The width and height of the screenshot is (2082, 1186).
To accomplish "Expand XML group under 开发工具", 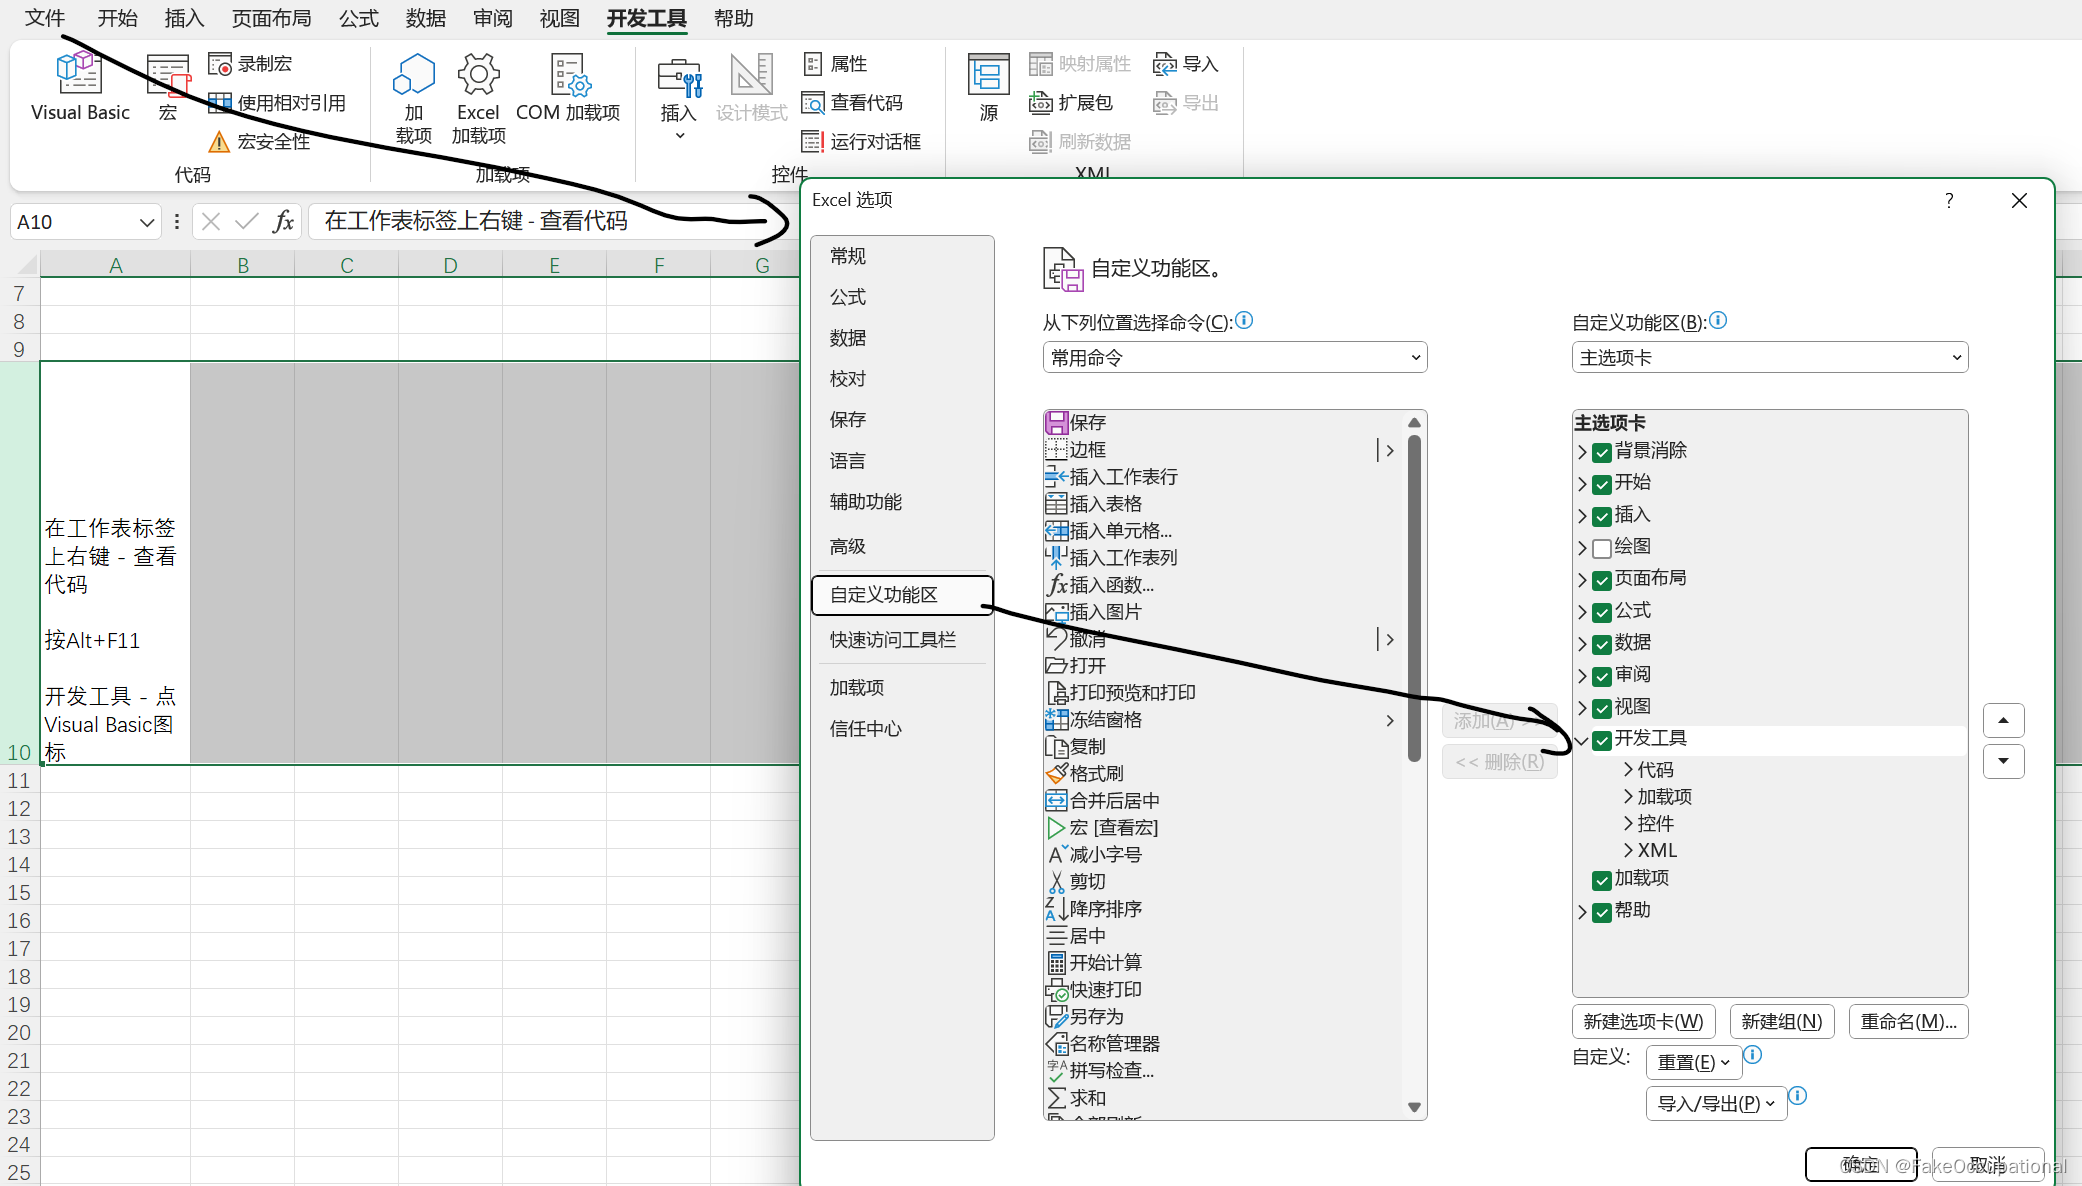I will tap(1628, 851).
